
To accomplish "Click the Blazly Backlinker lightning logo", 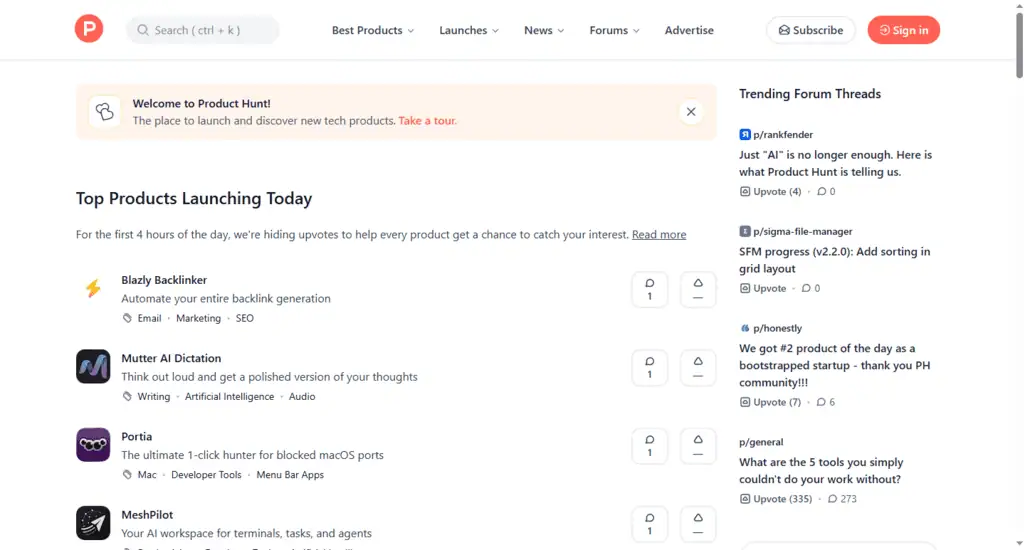I will point(93,288).
